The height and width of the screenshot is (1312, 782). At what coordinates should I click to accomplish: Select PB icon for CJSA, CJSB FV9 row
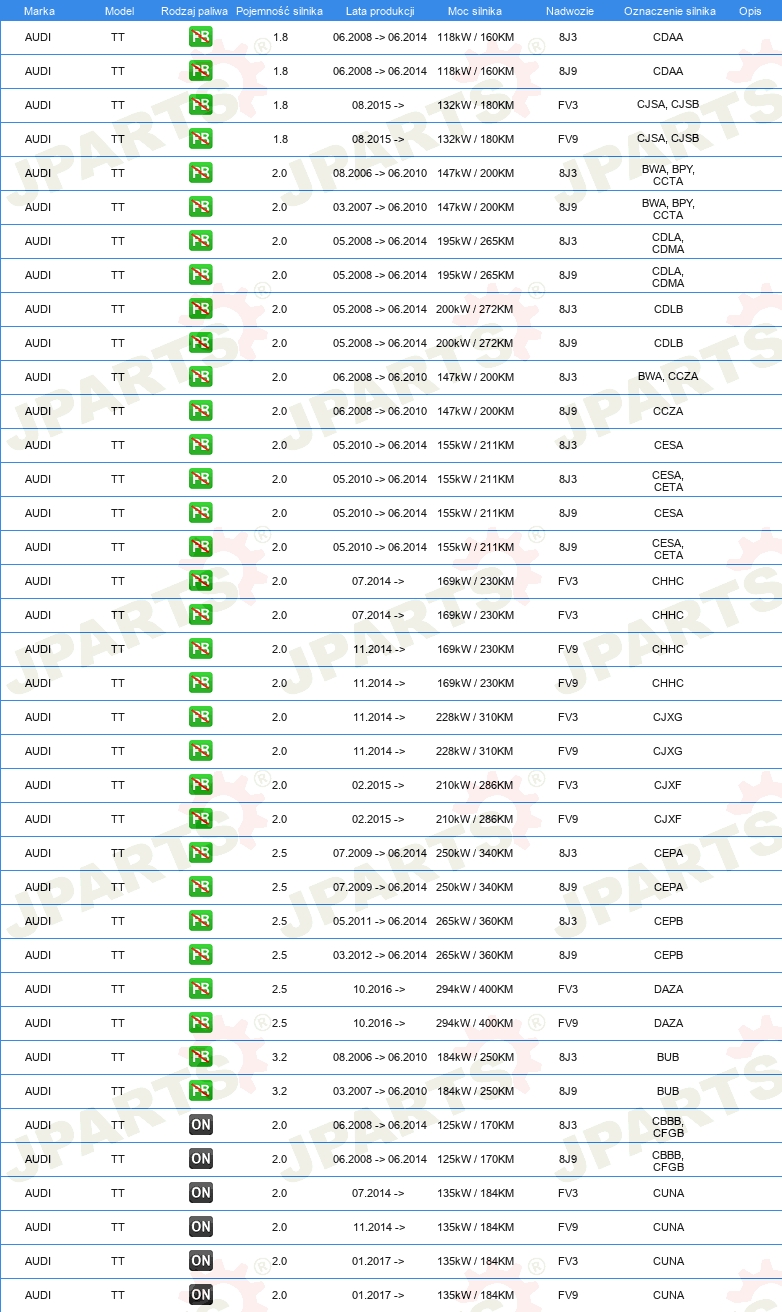200,139
